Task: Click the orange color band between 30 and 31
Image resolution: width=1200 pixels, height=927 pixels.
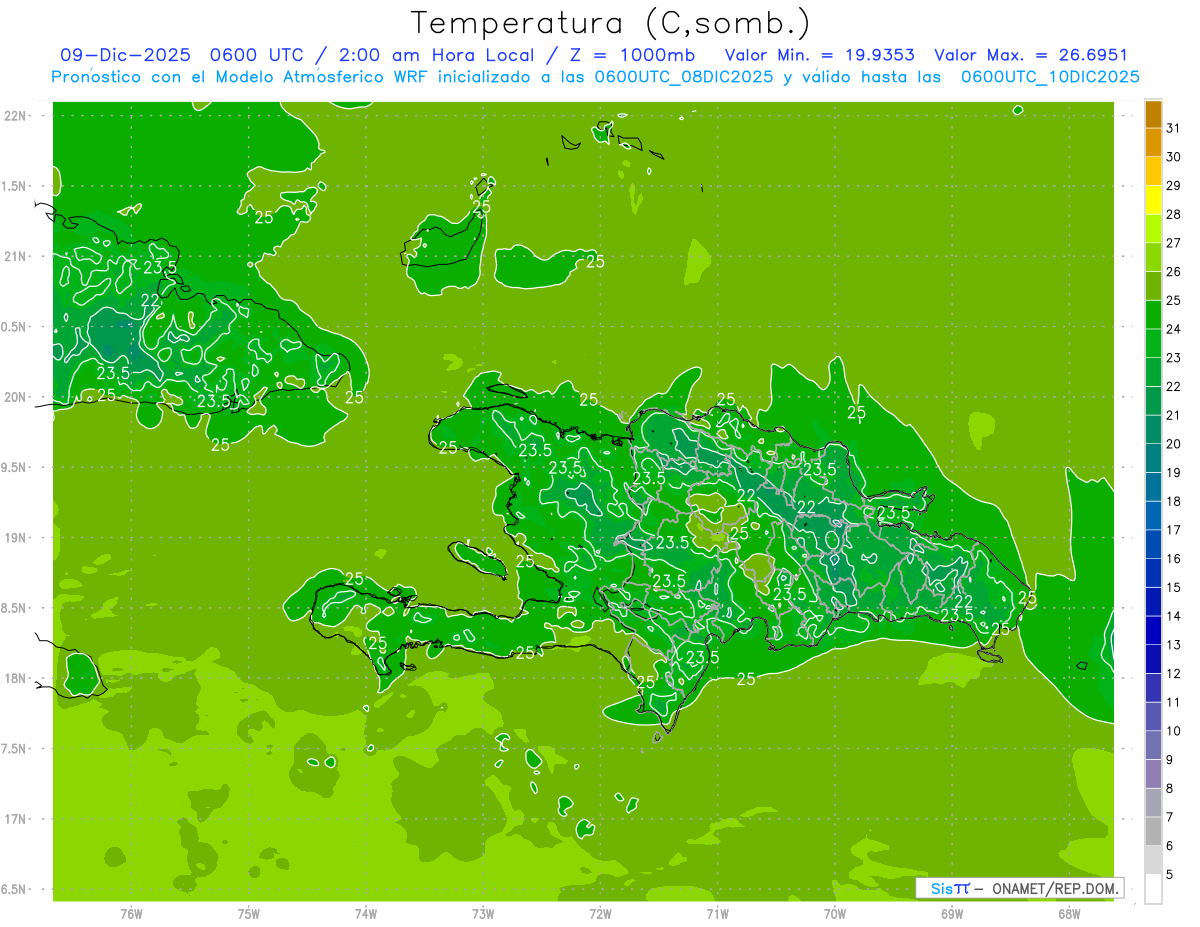Action: [1153, 142]
